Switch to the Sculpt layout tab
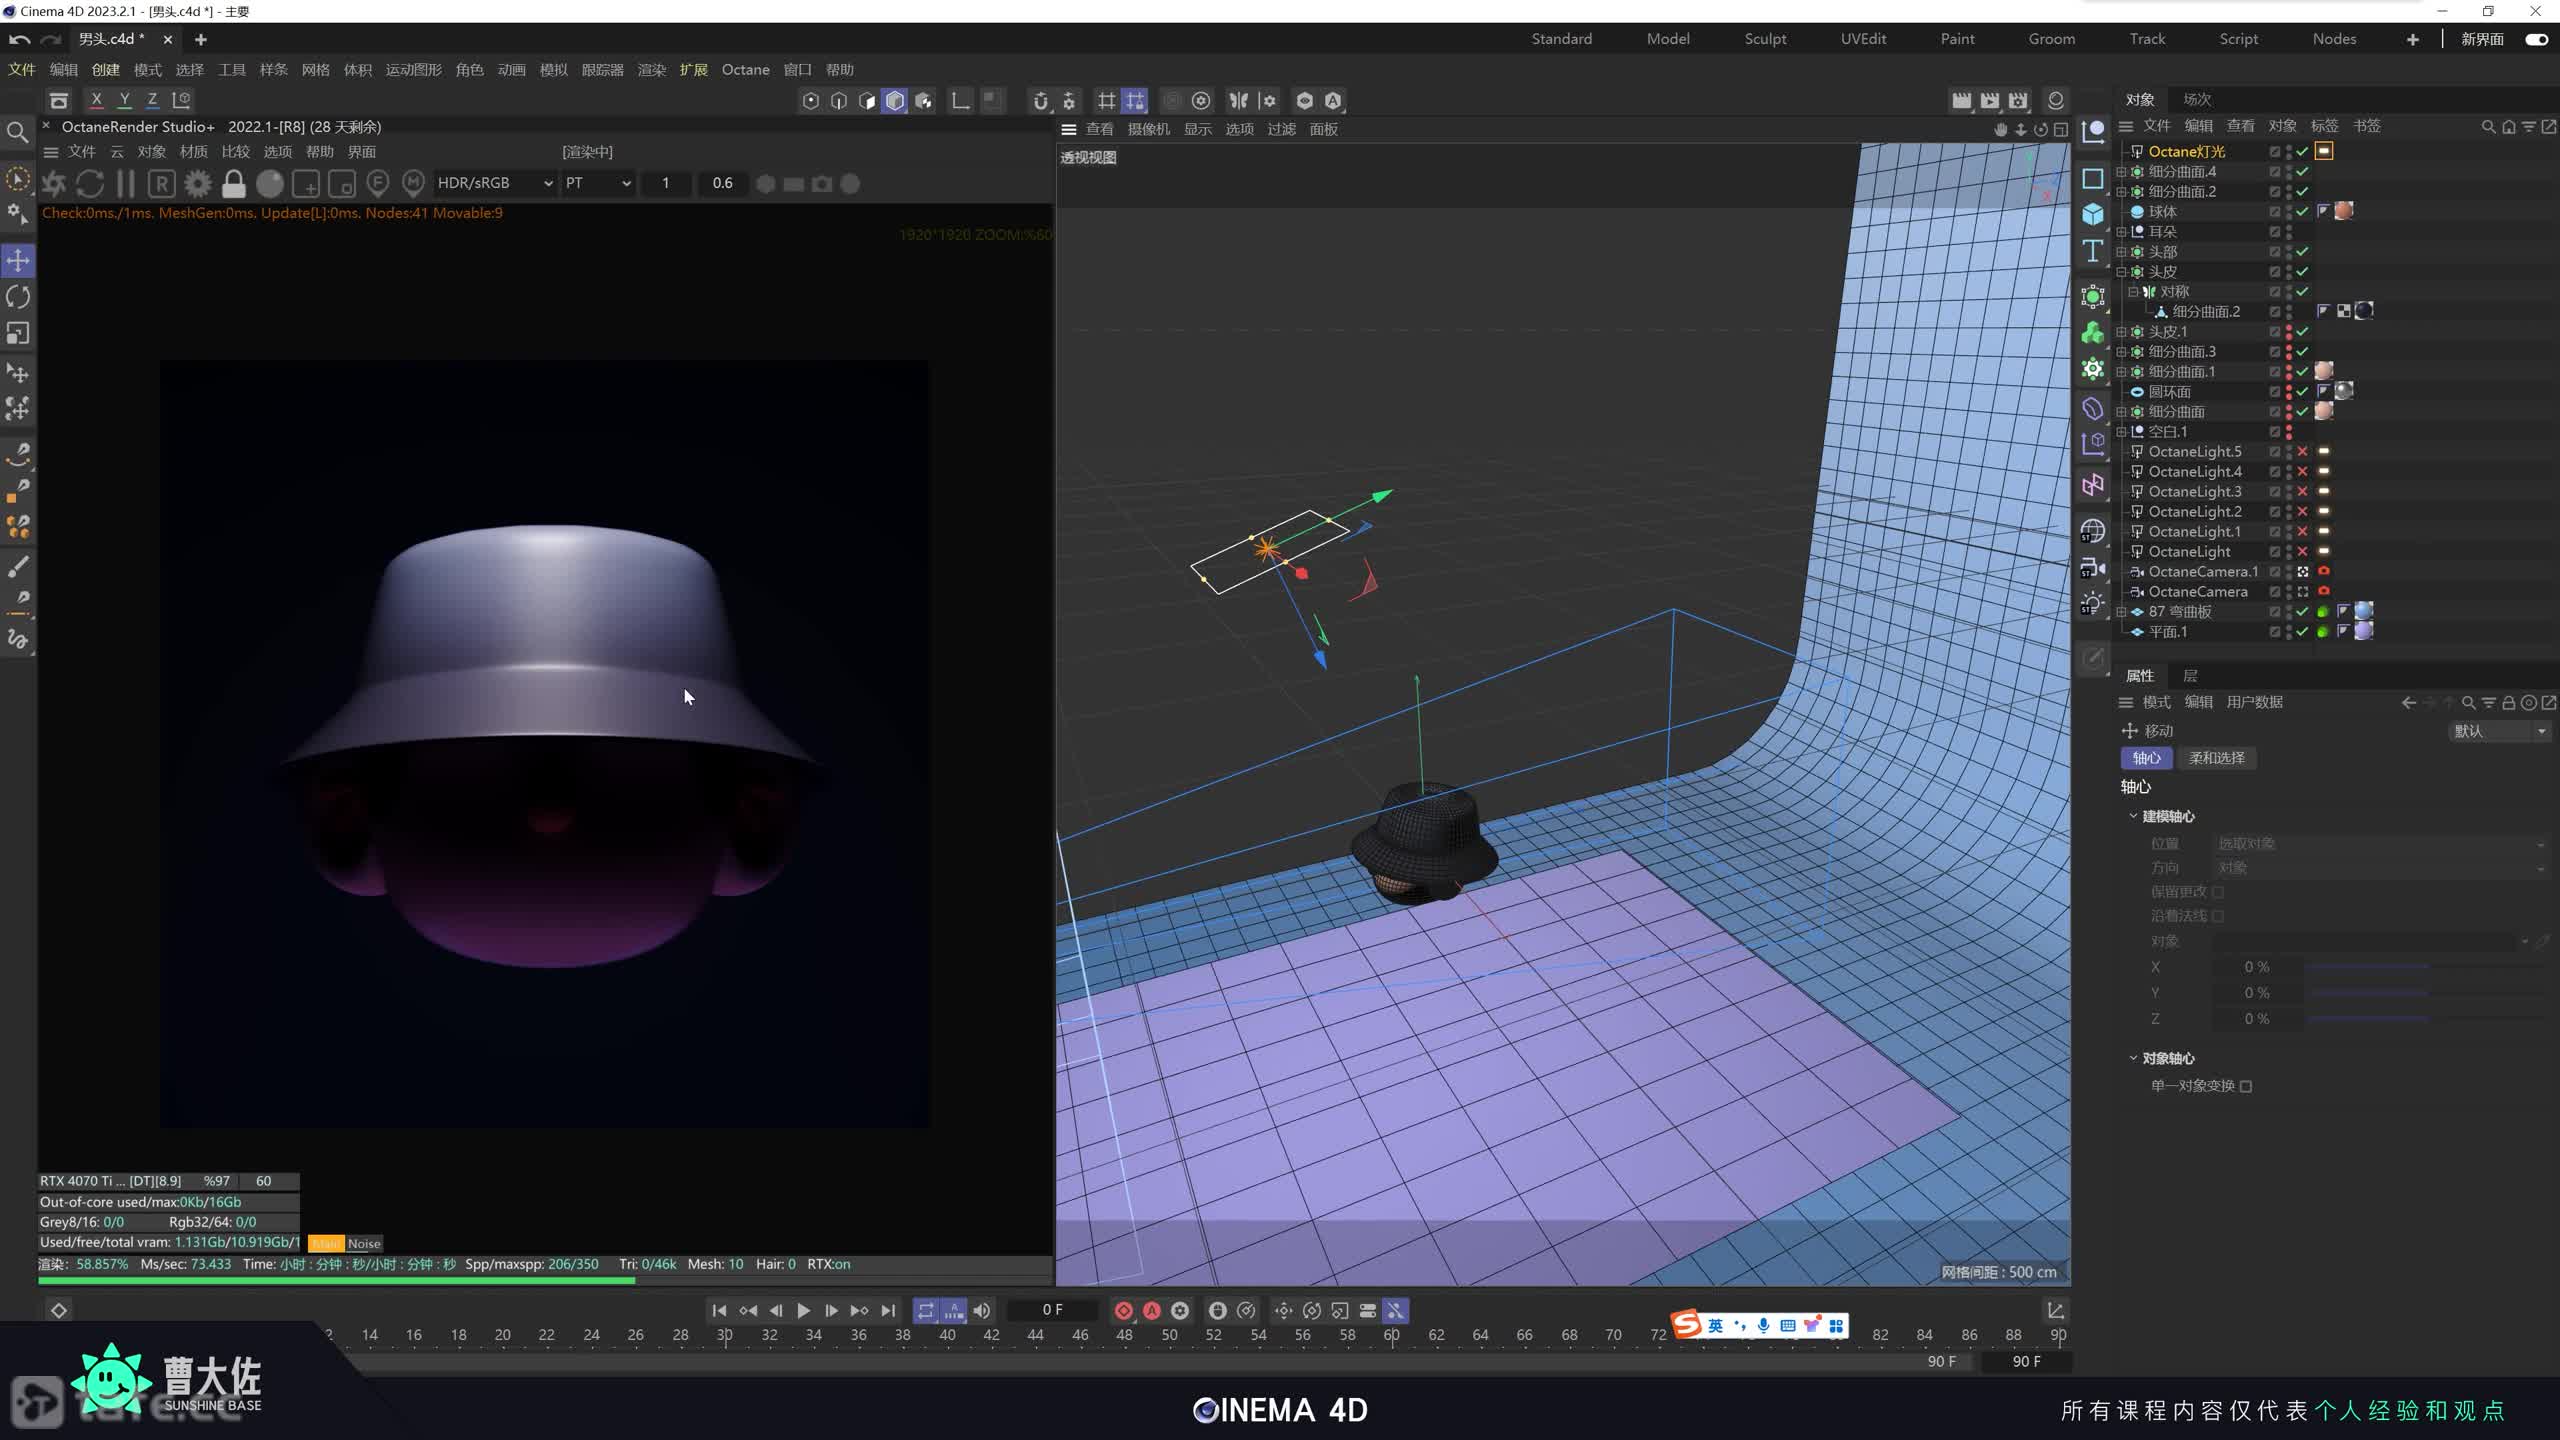 click(1765, 39)
